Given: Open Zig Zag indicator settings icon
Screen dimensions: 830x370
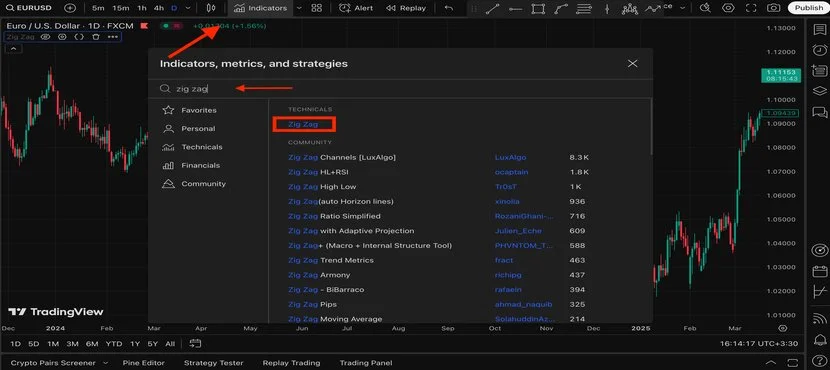Looking at the screenshot, I should (62, 37).
